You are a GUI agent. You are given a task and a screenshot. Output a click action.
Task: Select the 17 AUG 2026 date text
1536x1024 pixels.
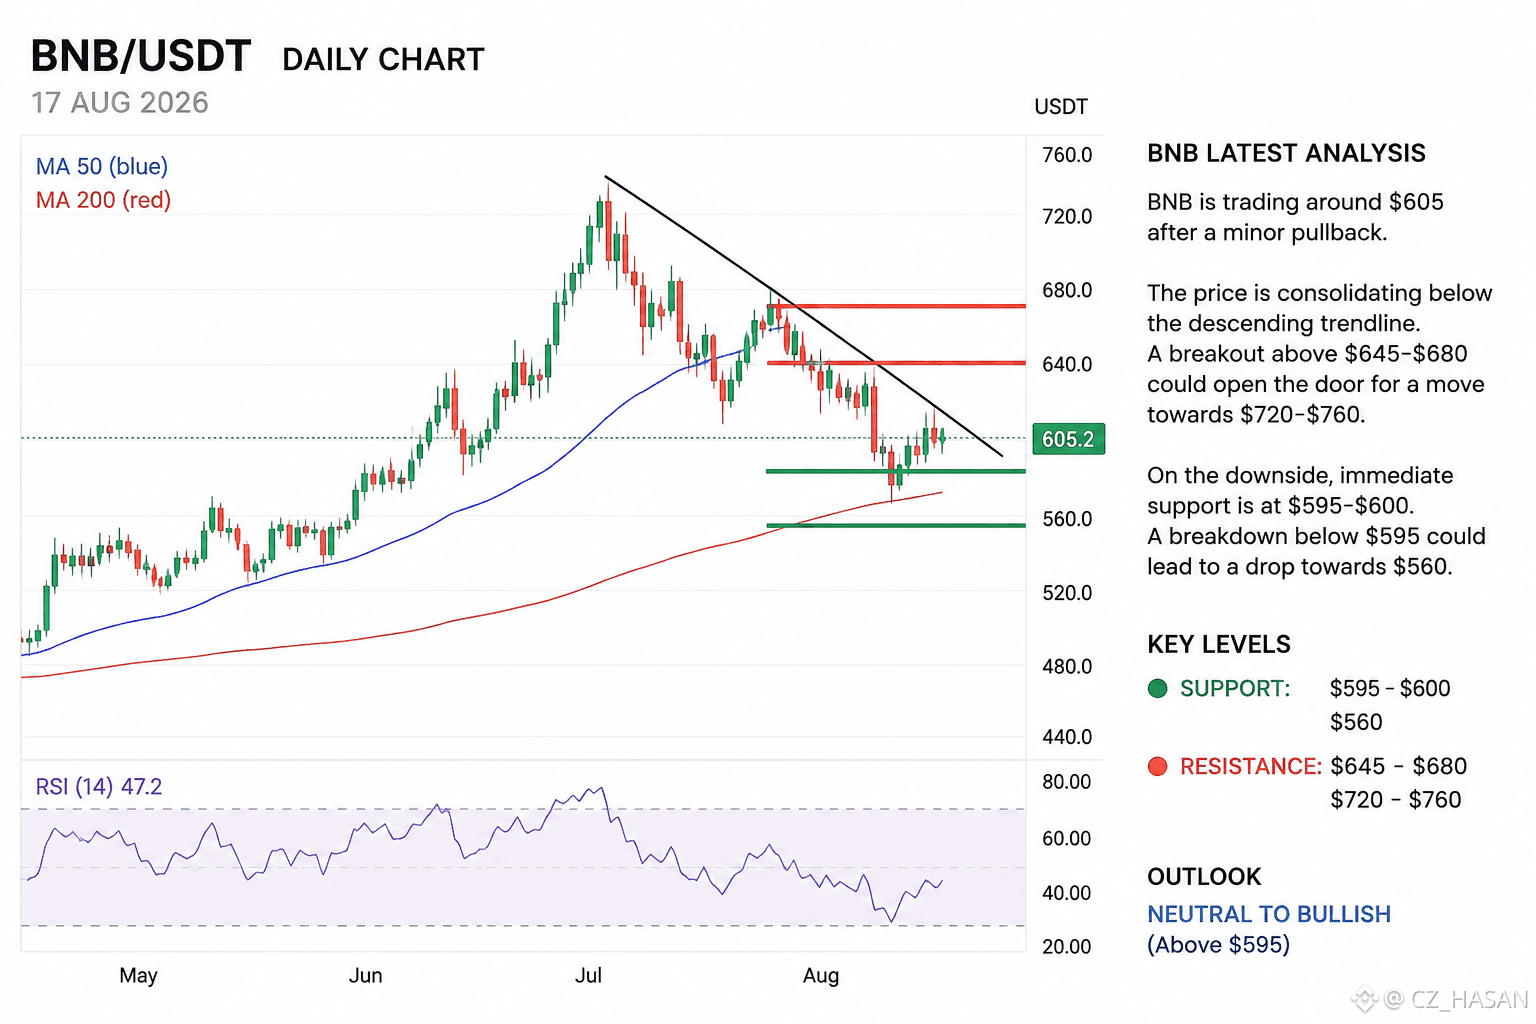click(120, 103)
